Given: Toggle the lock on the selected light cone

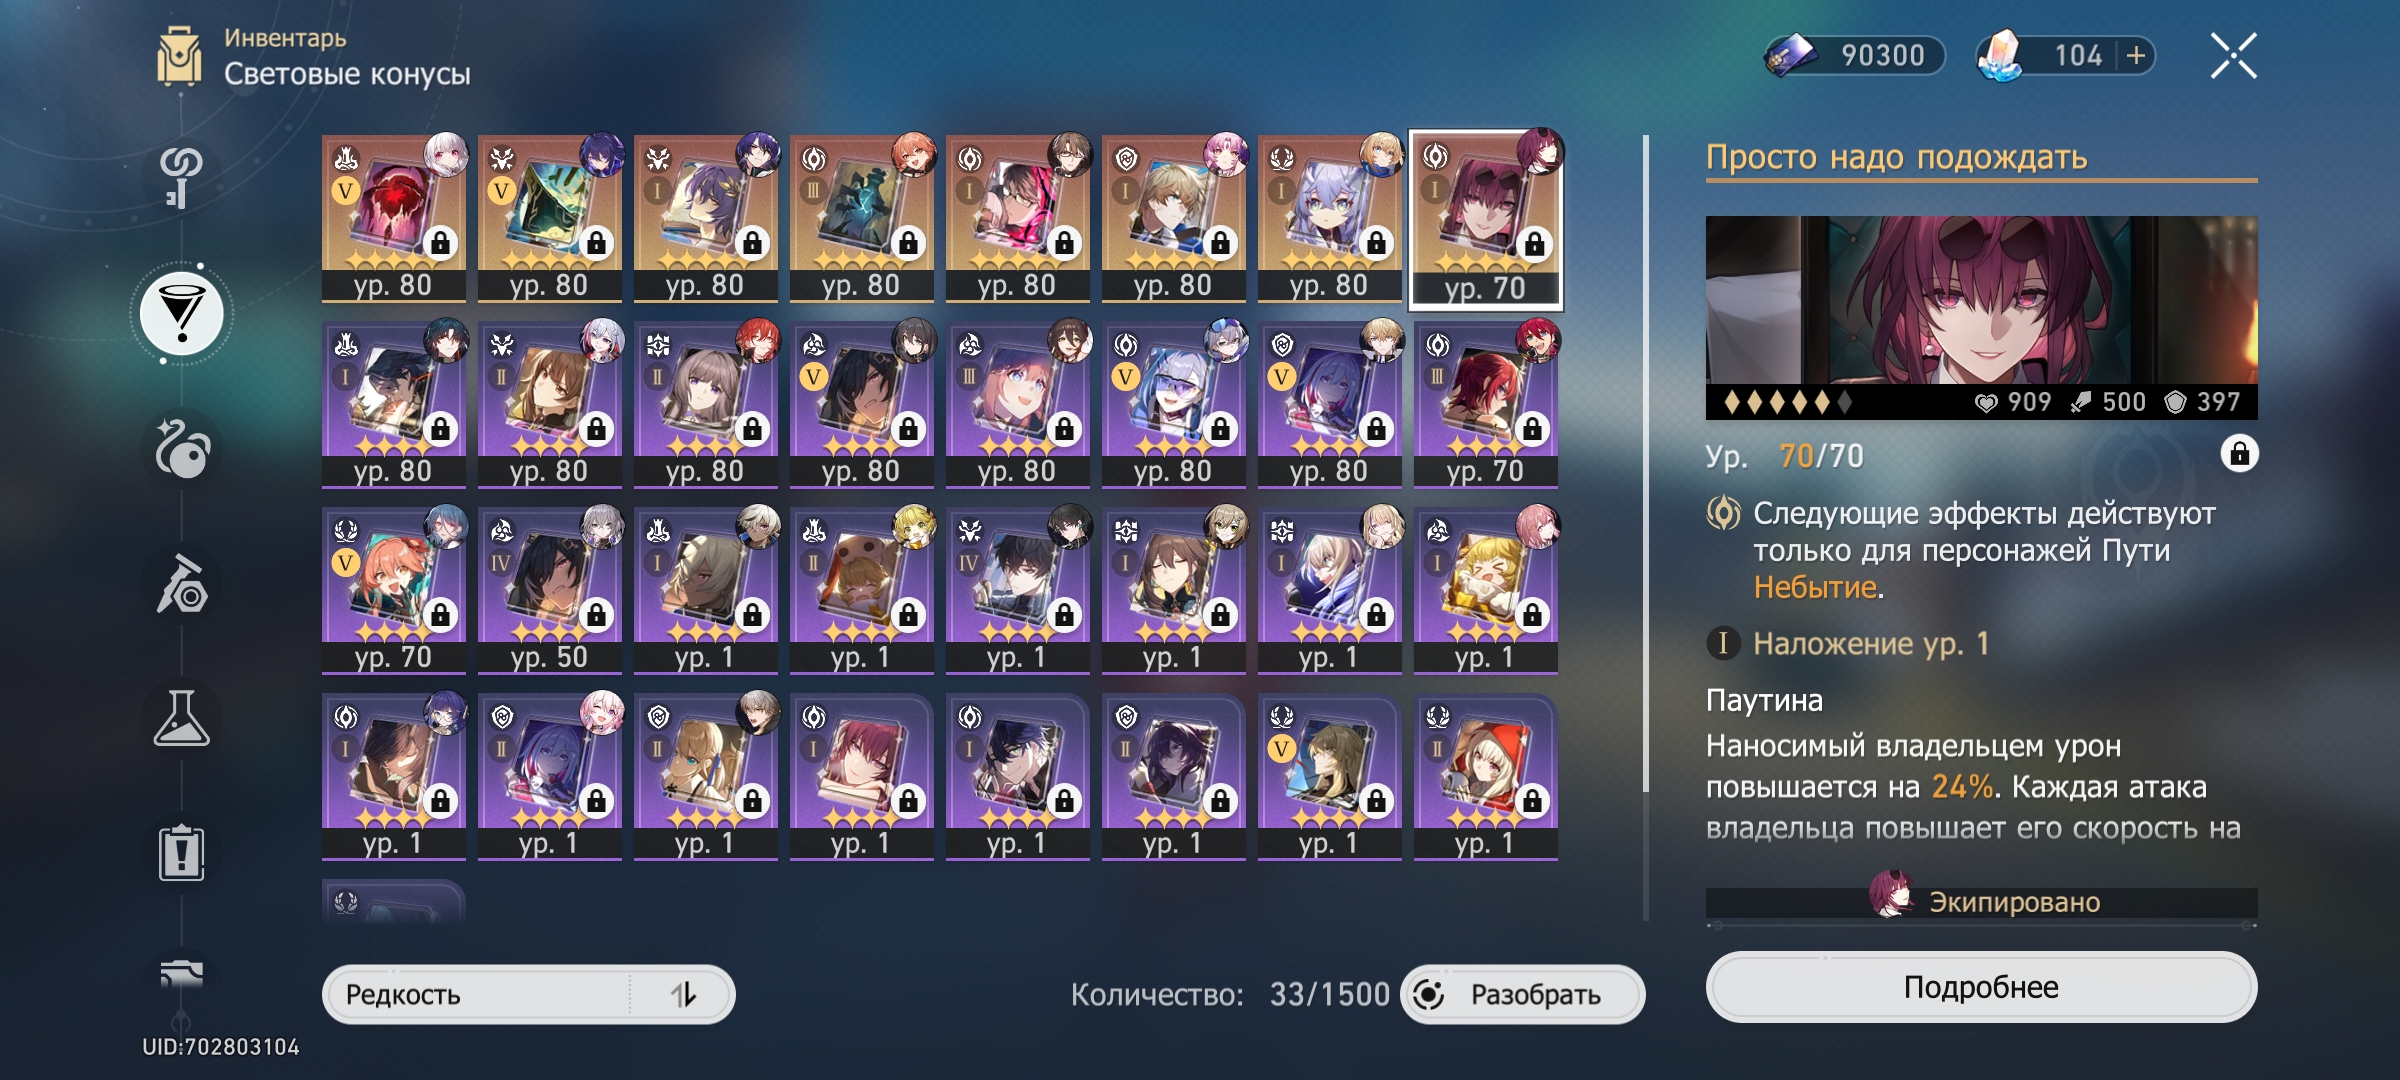Looking at the screenshot, I should click(x=2239, y=454).
